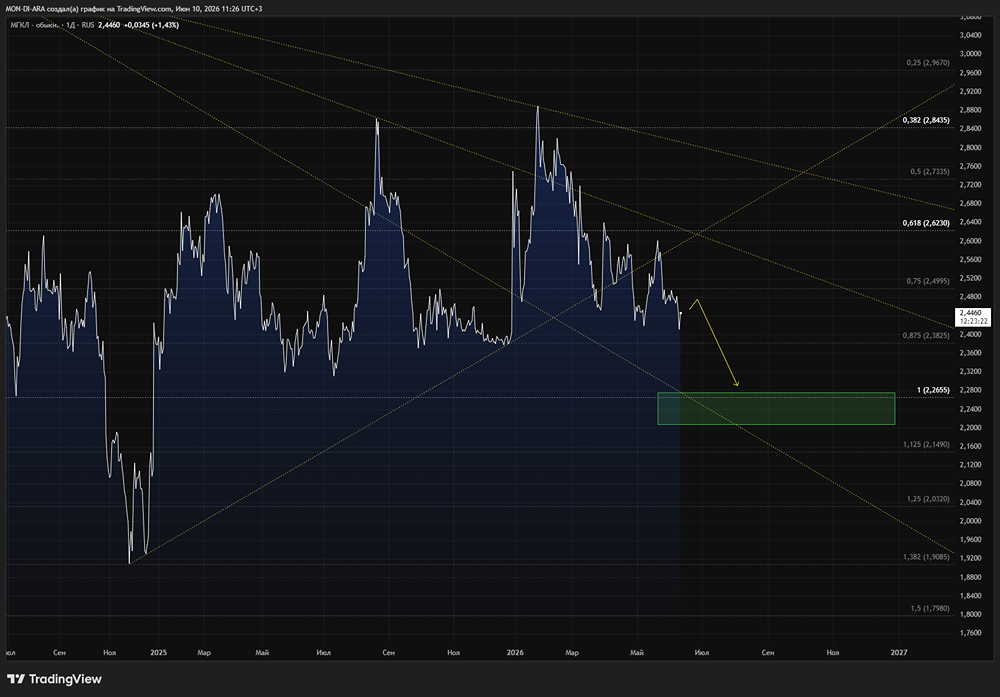Click the 2027 label on time axis

899,652
